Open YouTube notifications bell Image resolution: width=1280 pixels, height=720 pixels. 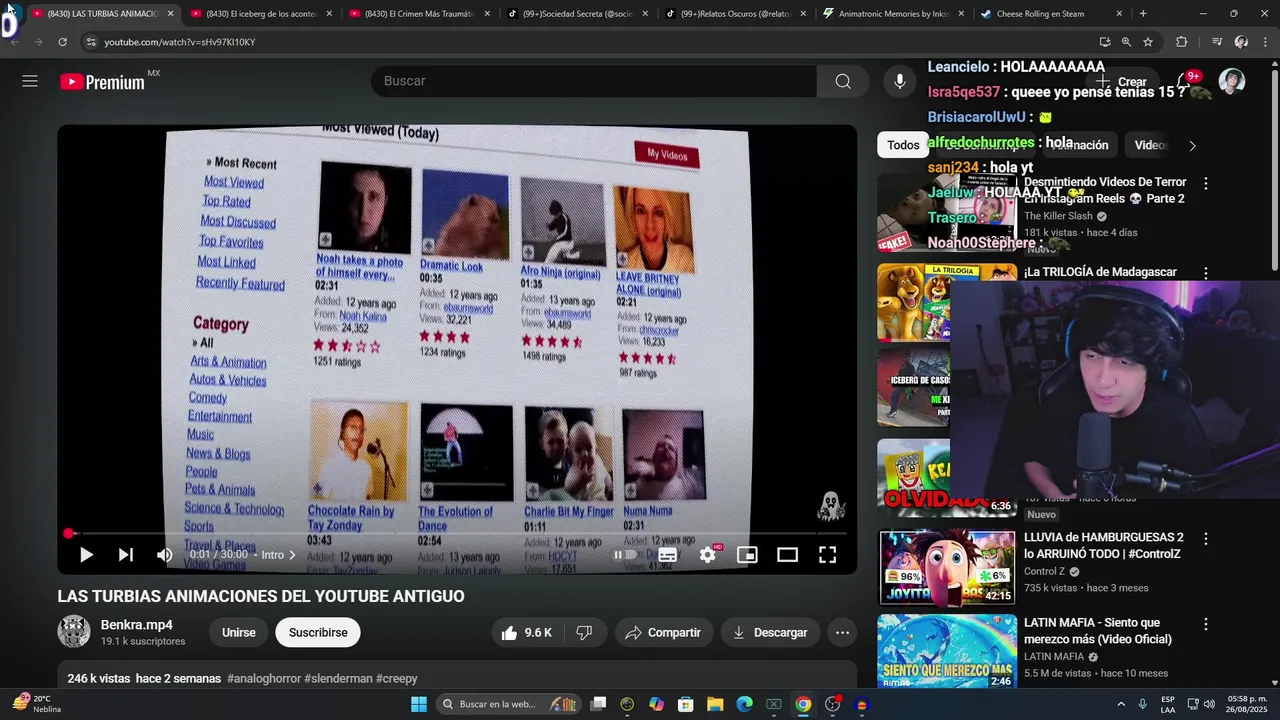click(x=1183, y=82)
